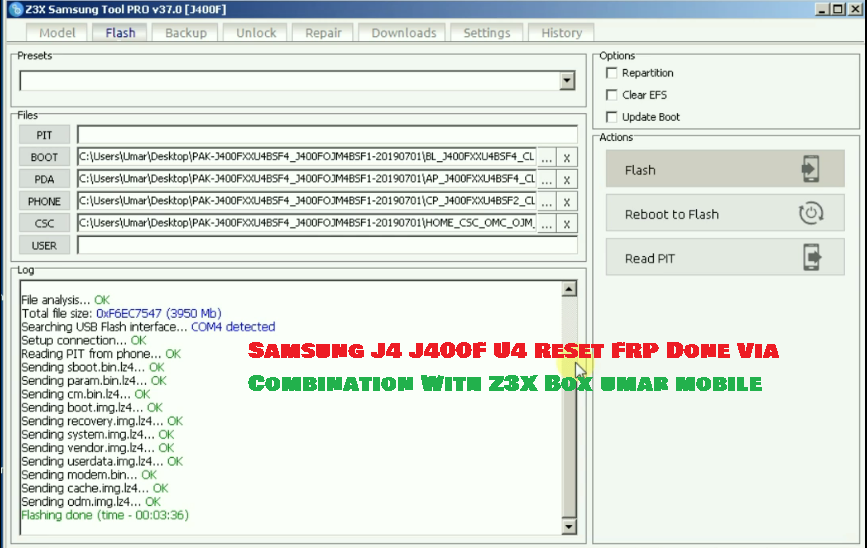Click in the CSC file path field
Image resolution: width=867 pixels, height=548 pixels.
[307, 223]
